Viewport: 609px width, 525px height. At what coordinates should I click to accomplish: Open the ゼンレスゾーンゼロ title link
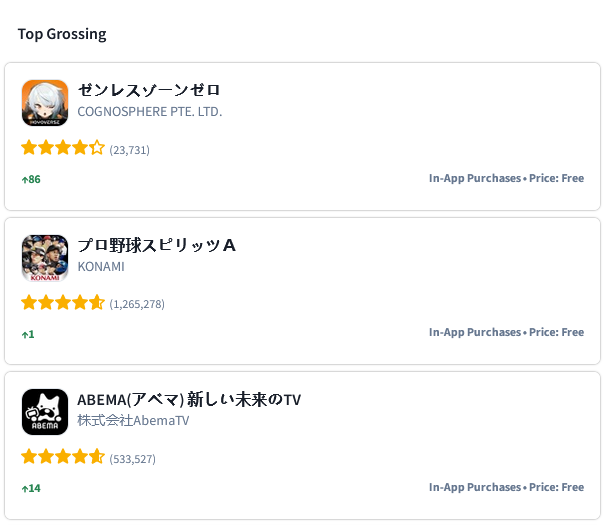(149, 91)
